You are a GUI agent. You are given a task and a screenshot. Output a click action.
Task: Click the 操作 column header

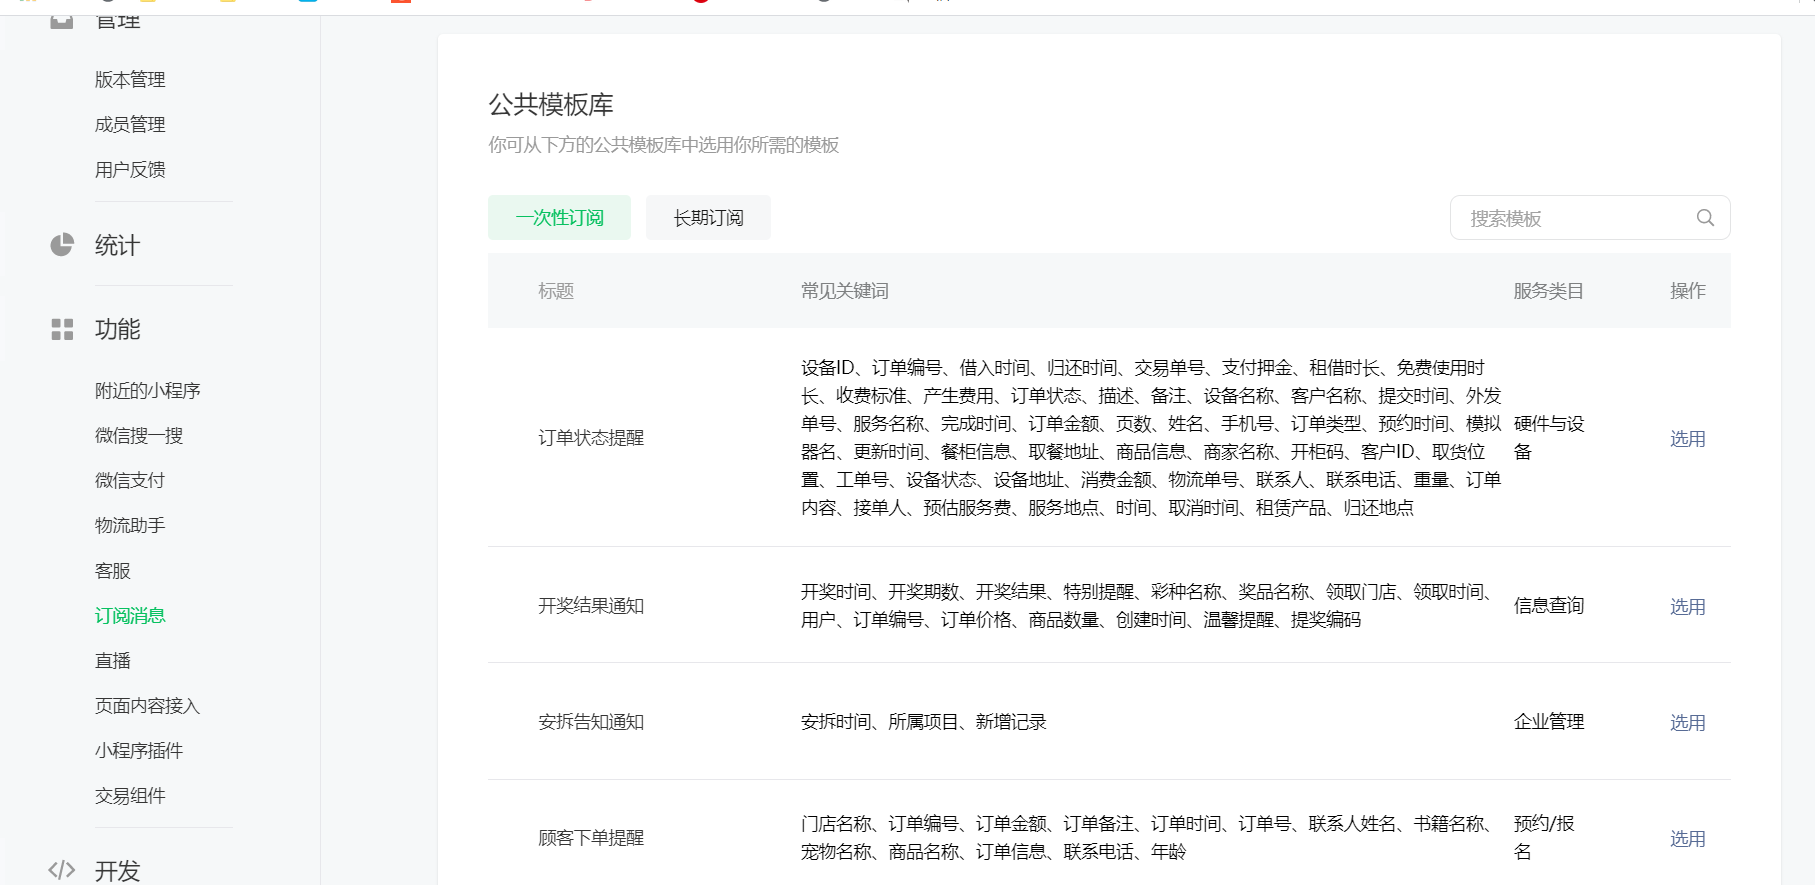(1687, 291)
